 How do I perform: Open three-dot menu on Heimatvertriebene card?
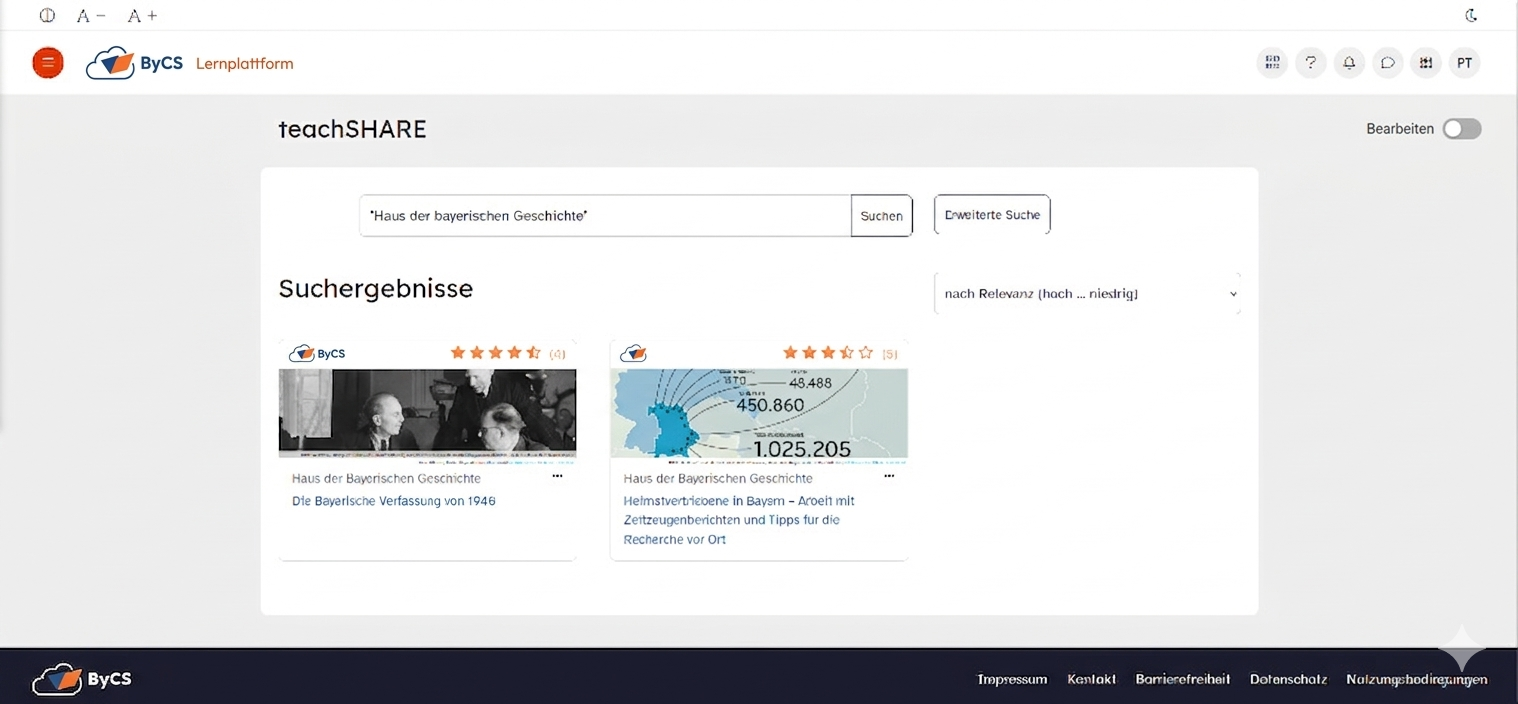pyautogui.click(x=889, y=477)
